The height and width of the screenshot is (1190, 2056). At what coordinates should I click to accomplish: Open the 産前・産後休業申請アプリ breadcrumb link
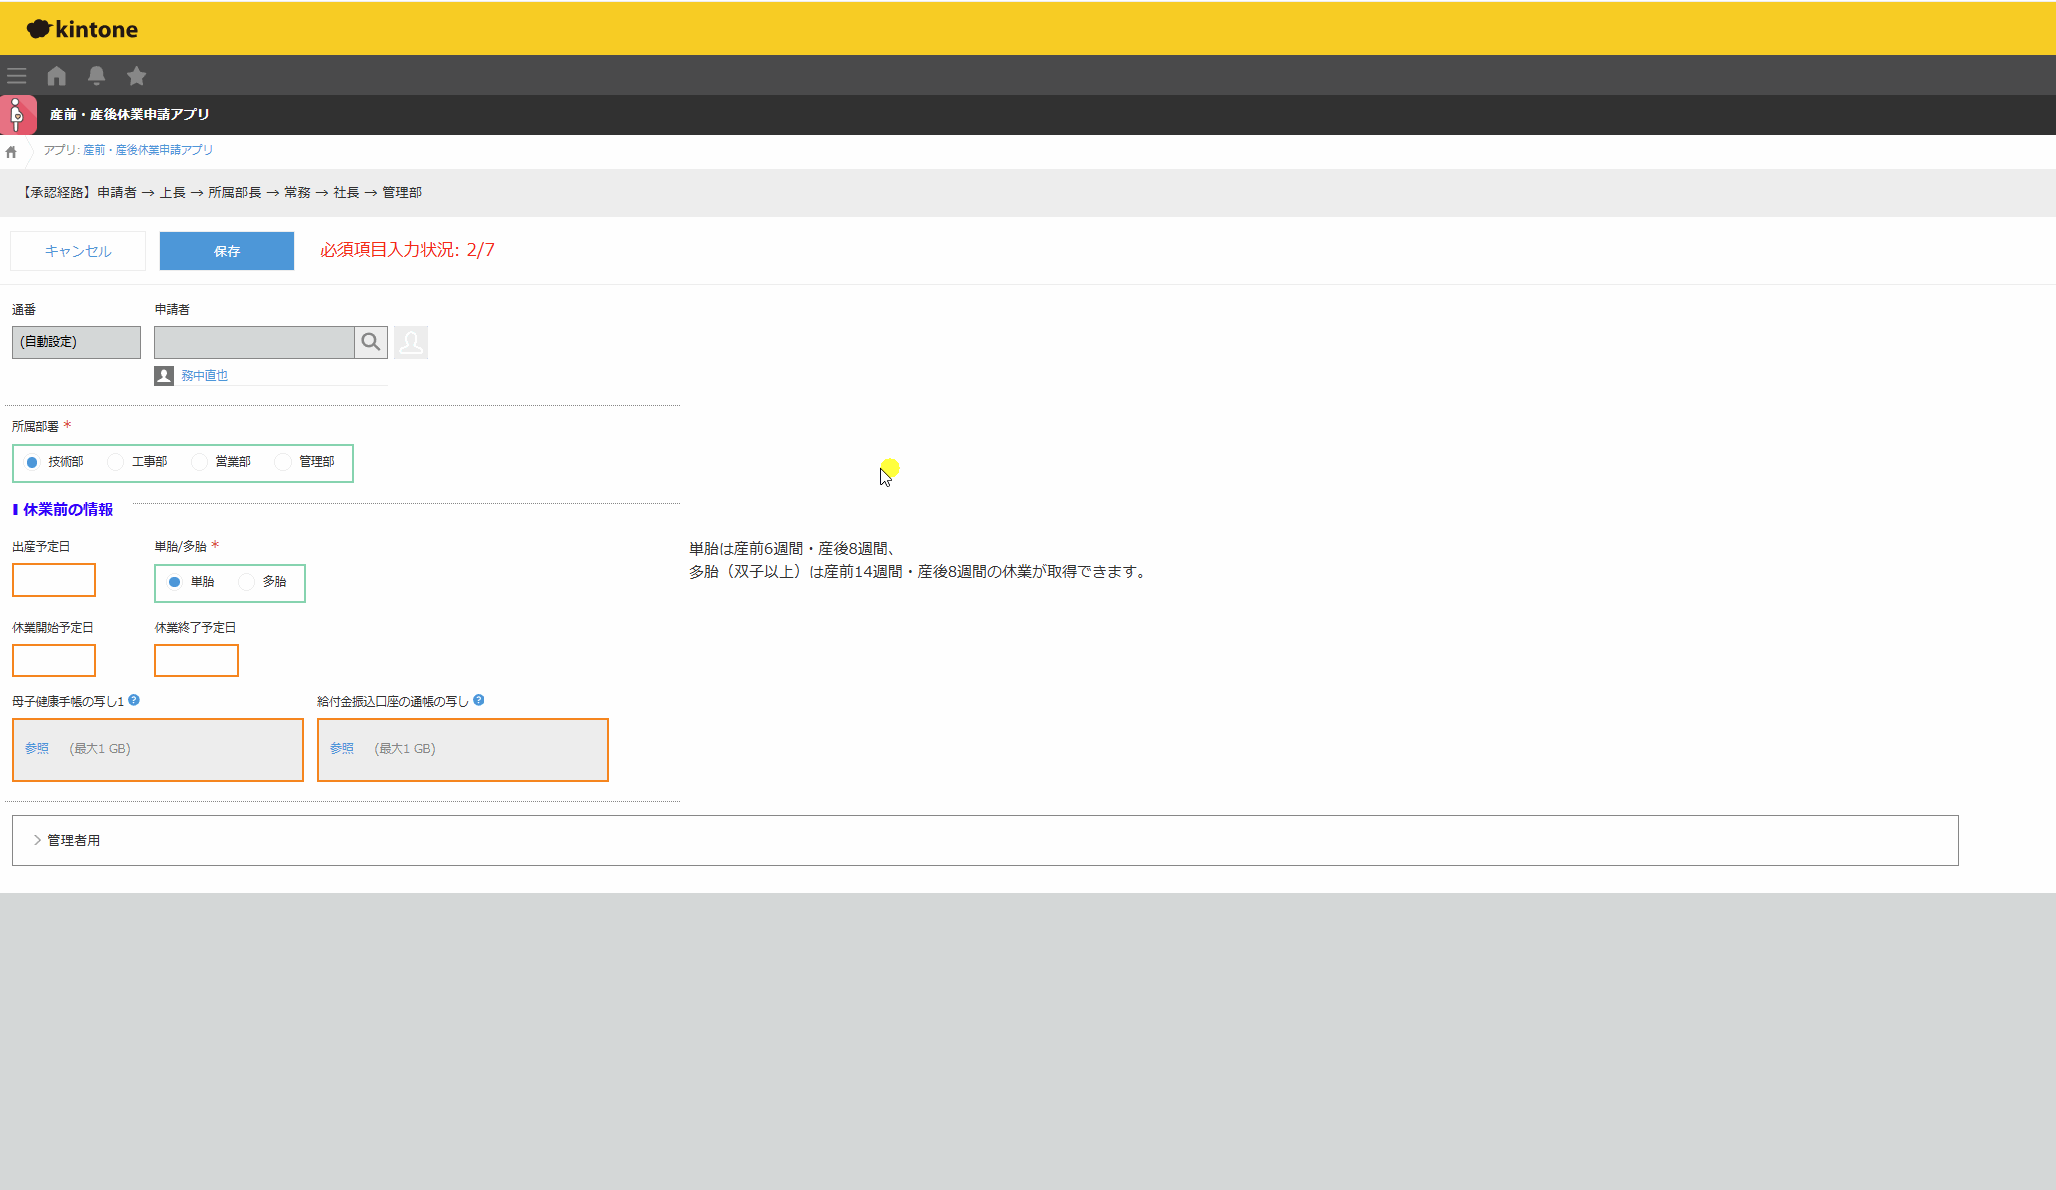[148, 150]
